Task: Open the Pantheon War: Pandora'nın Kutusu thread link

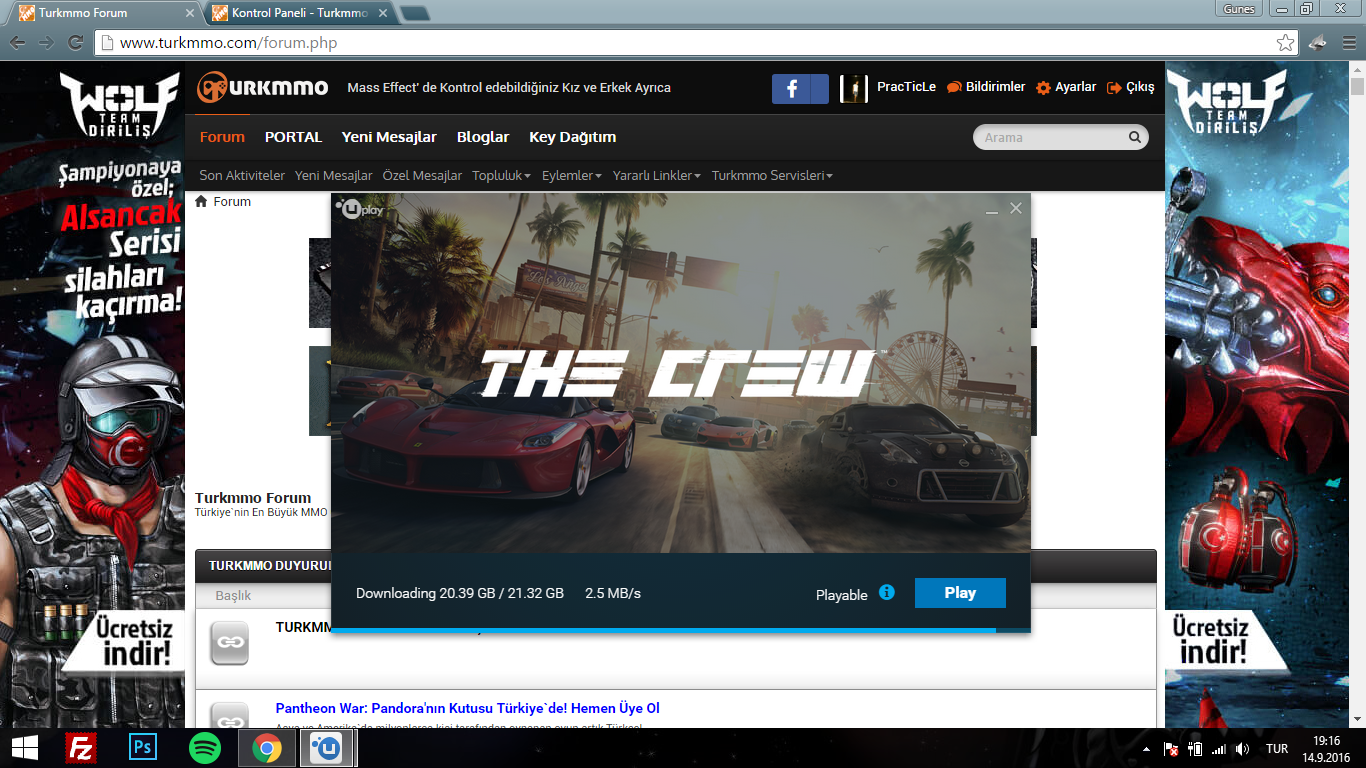Action: [x=467, y=708]
